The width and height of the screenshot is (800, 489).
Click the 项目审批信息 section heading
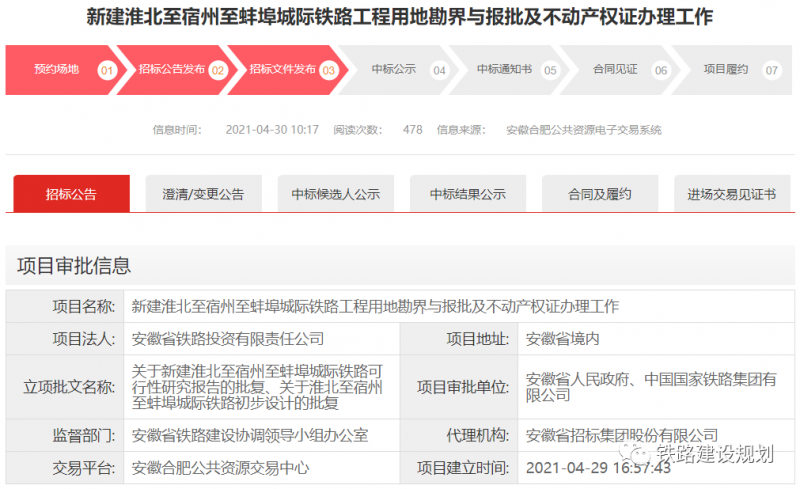click(x=74, y=266)
